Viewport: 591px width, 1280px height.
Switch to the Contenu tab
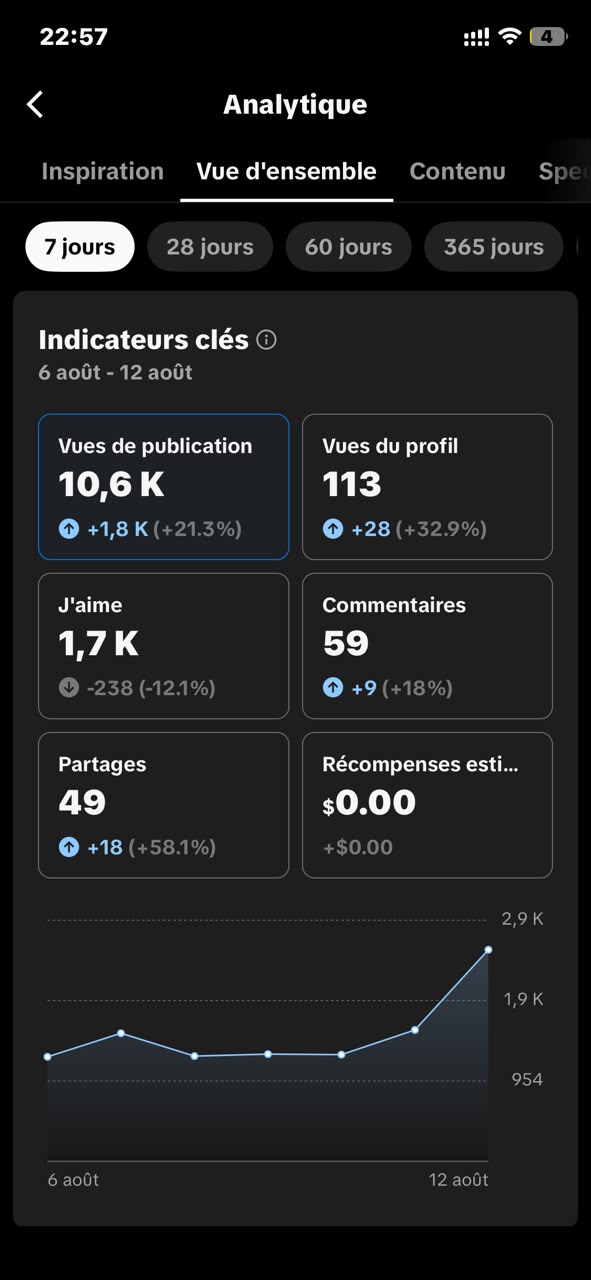point(457,171)
